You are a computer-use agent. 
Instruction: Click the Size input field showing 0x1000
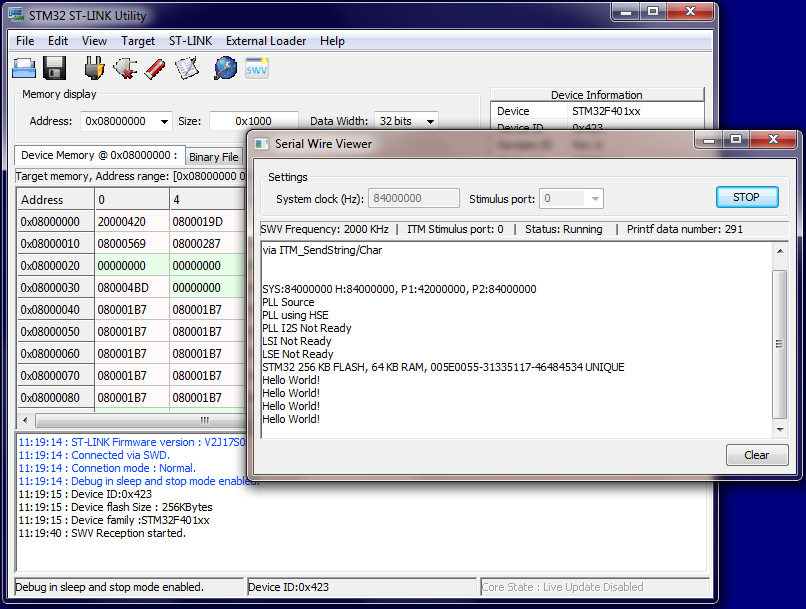pyautogui.click(x=253, y=121)
